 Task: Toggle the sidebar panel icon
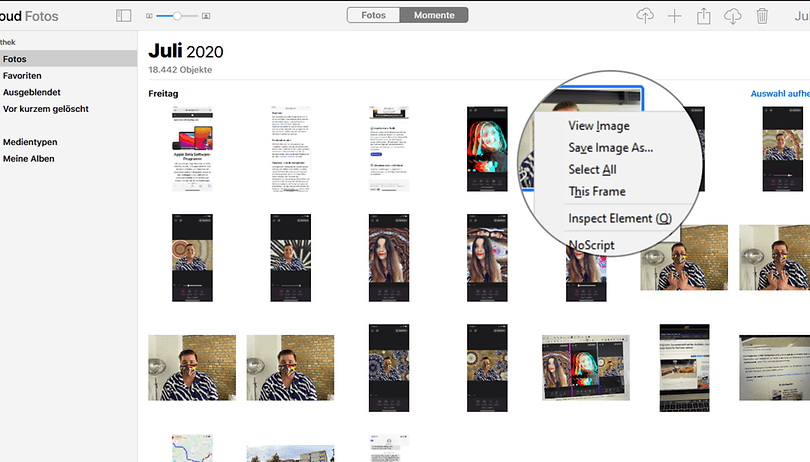[x=123, y=16]
